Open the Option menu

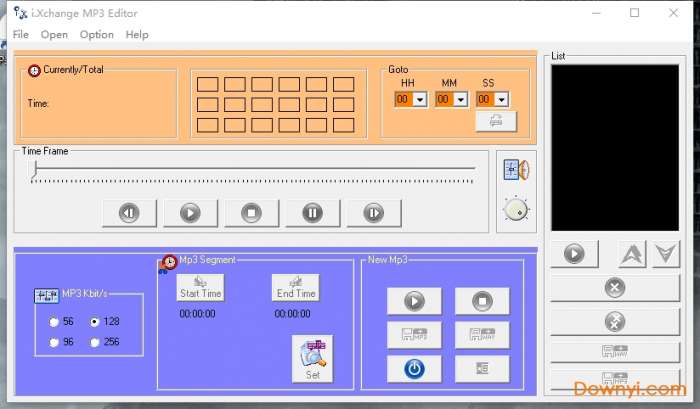tap(97, 34)
